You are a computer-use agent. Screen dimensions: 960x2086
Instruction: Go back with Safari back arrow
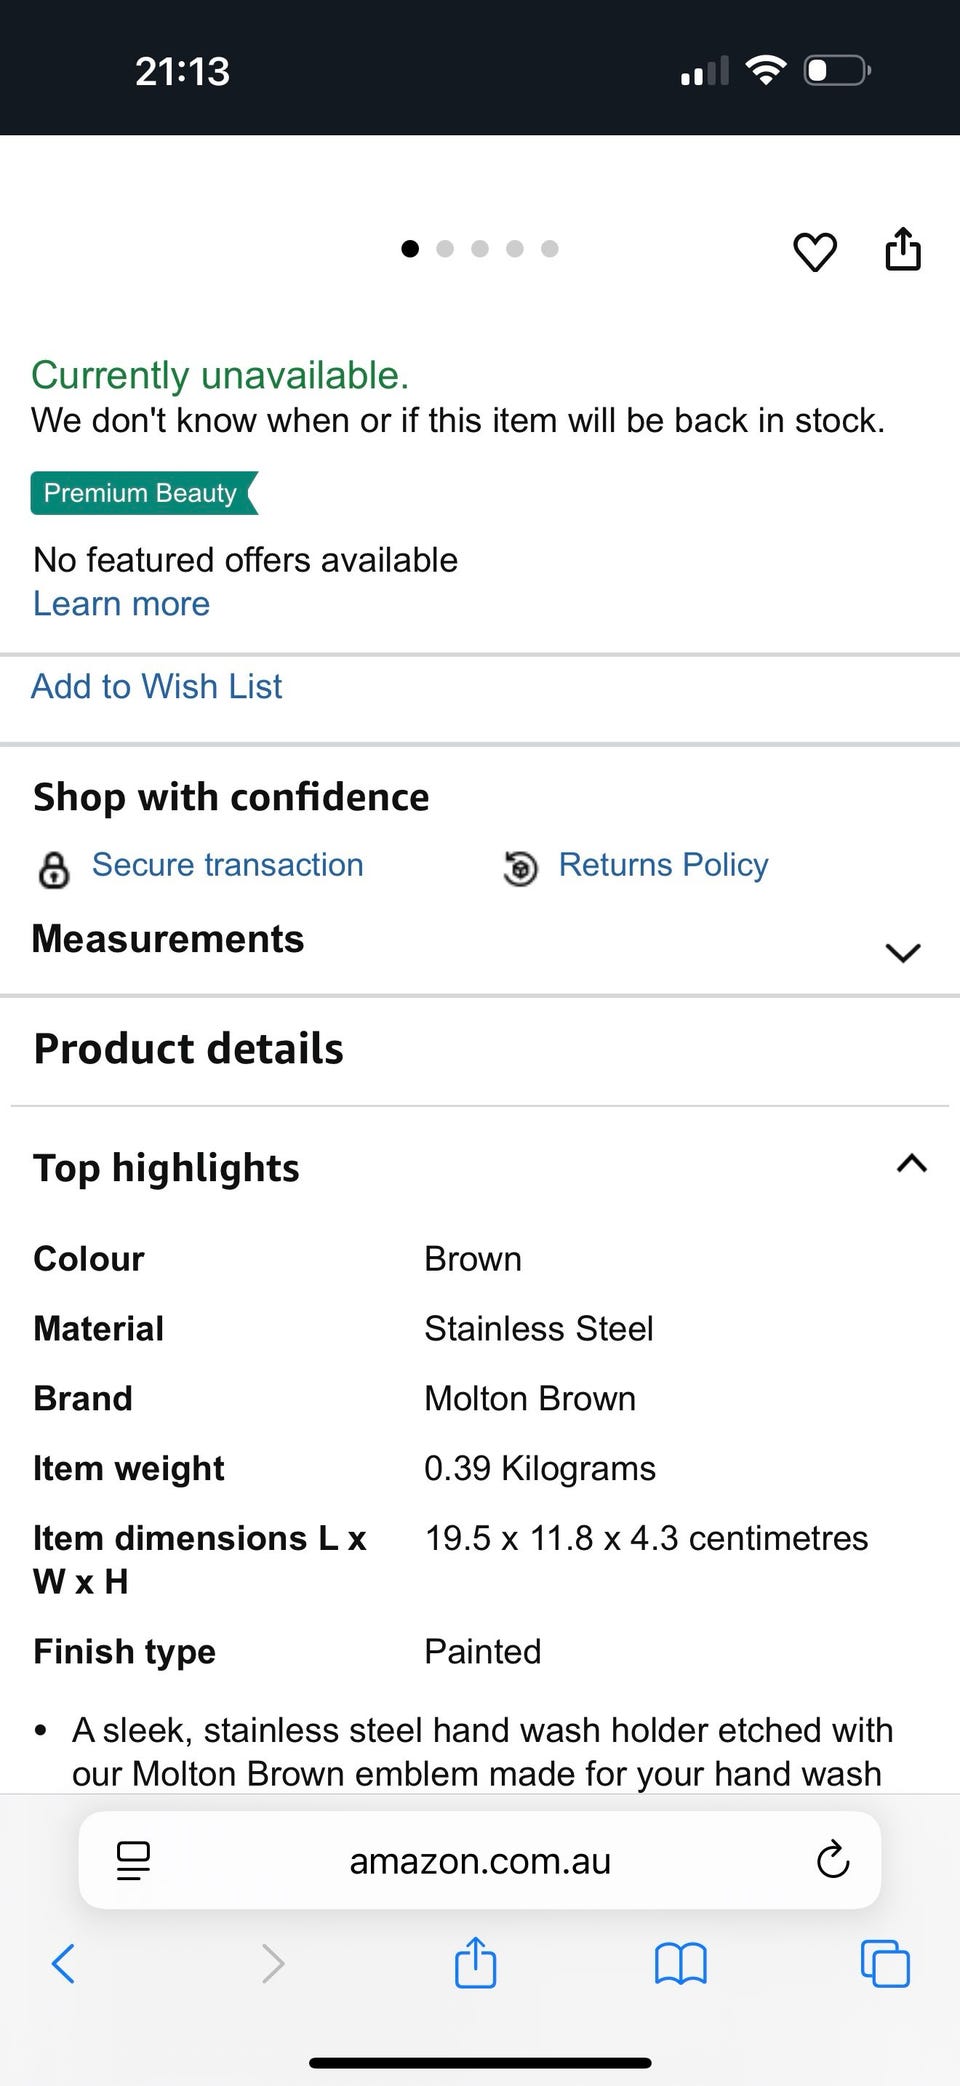click(63, 1963)
